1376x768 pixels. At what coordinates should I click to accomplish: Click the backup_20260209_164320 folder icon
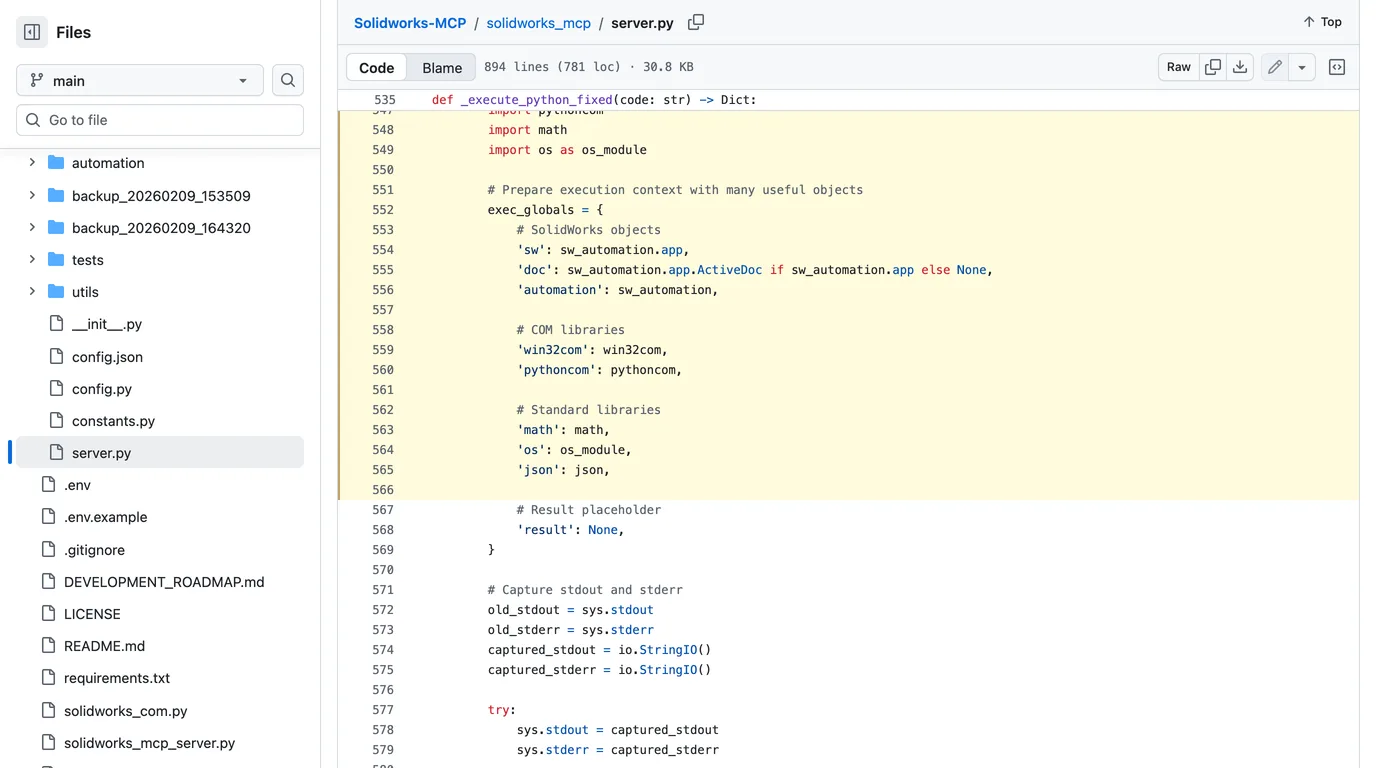pyautogui.click(x=56, y=227)
